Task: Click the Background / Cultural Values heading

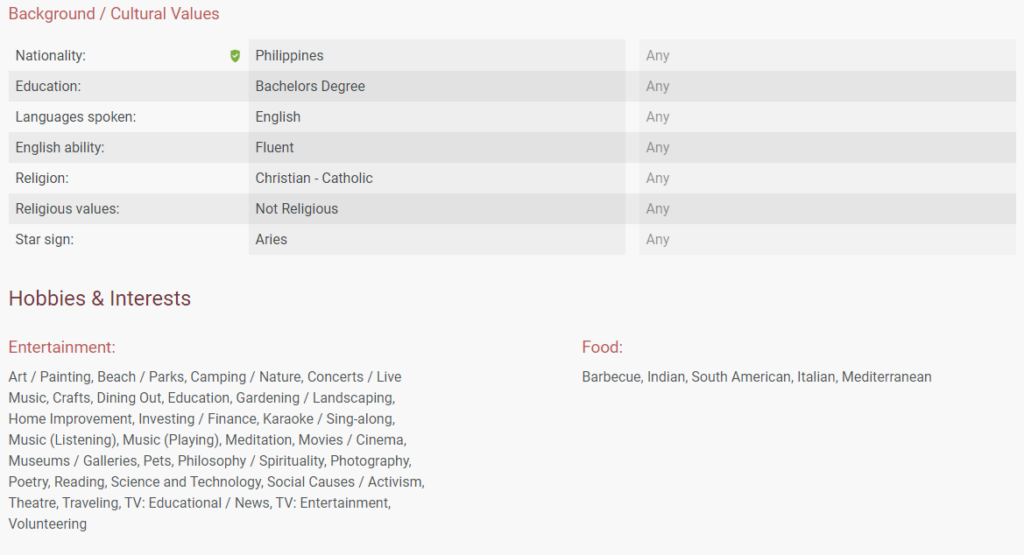Action: [114, 14]
